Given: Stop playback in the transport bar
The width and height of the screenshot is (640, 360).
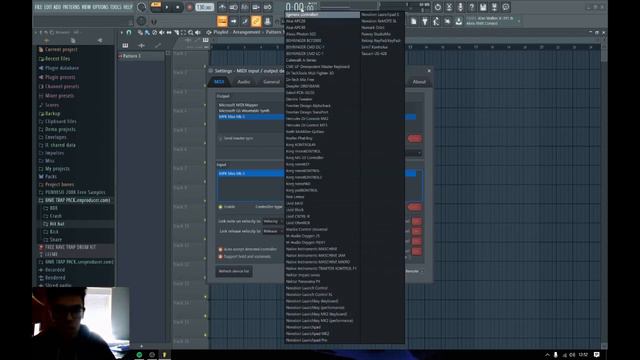Looking at the screenshot, I should (x=178, y=7).
